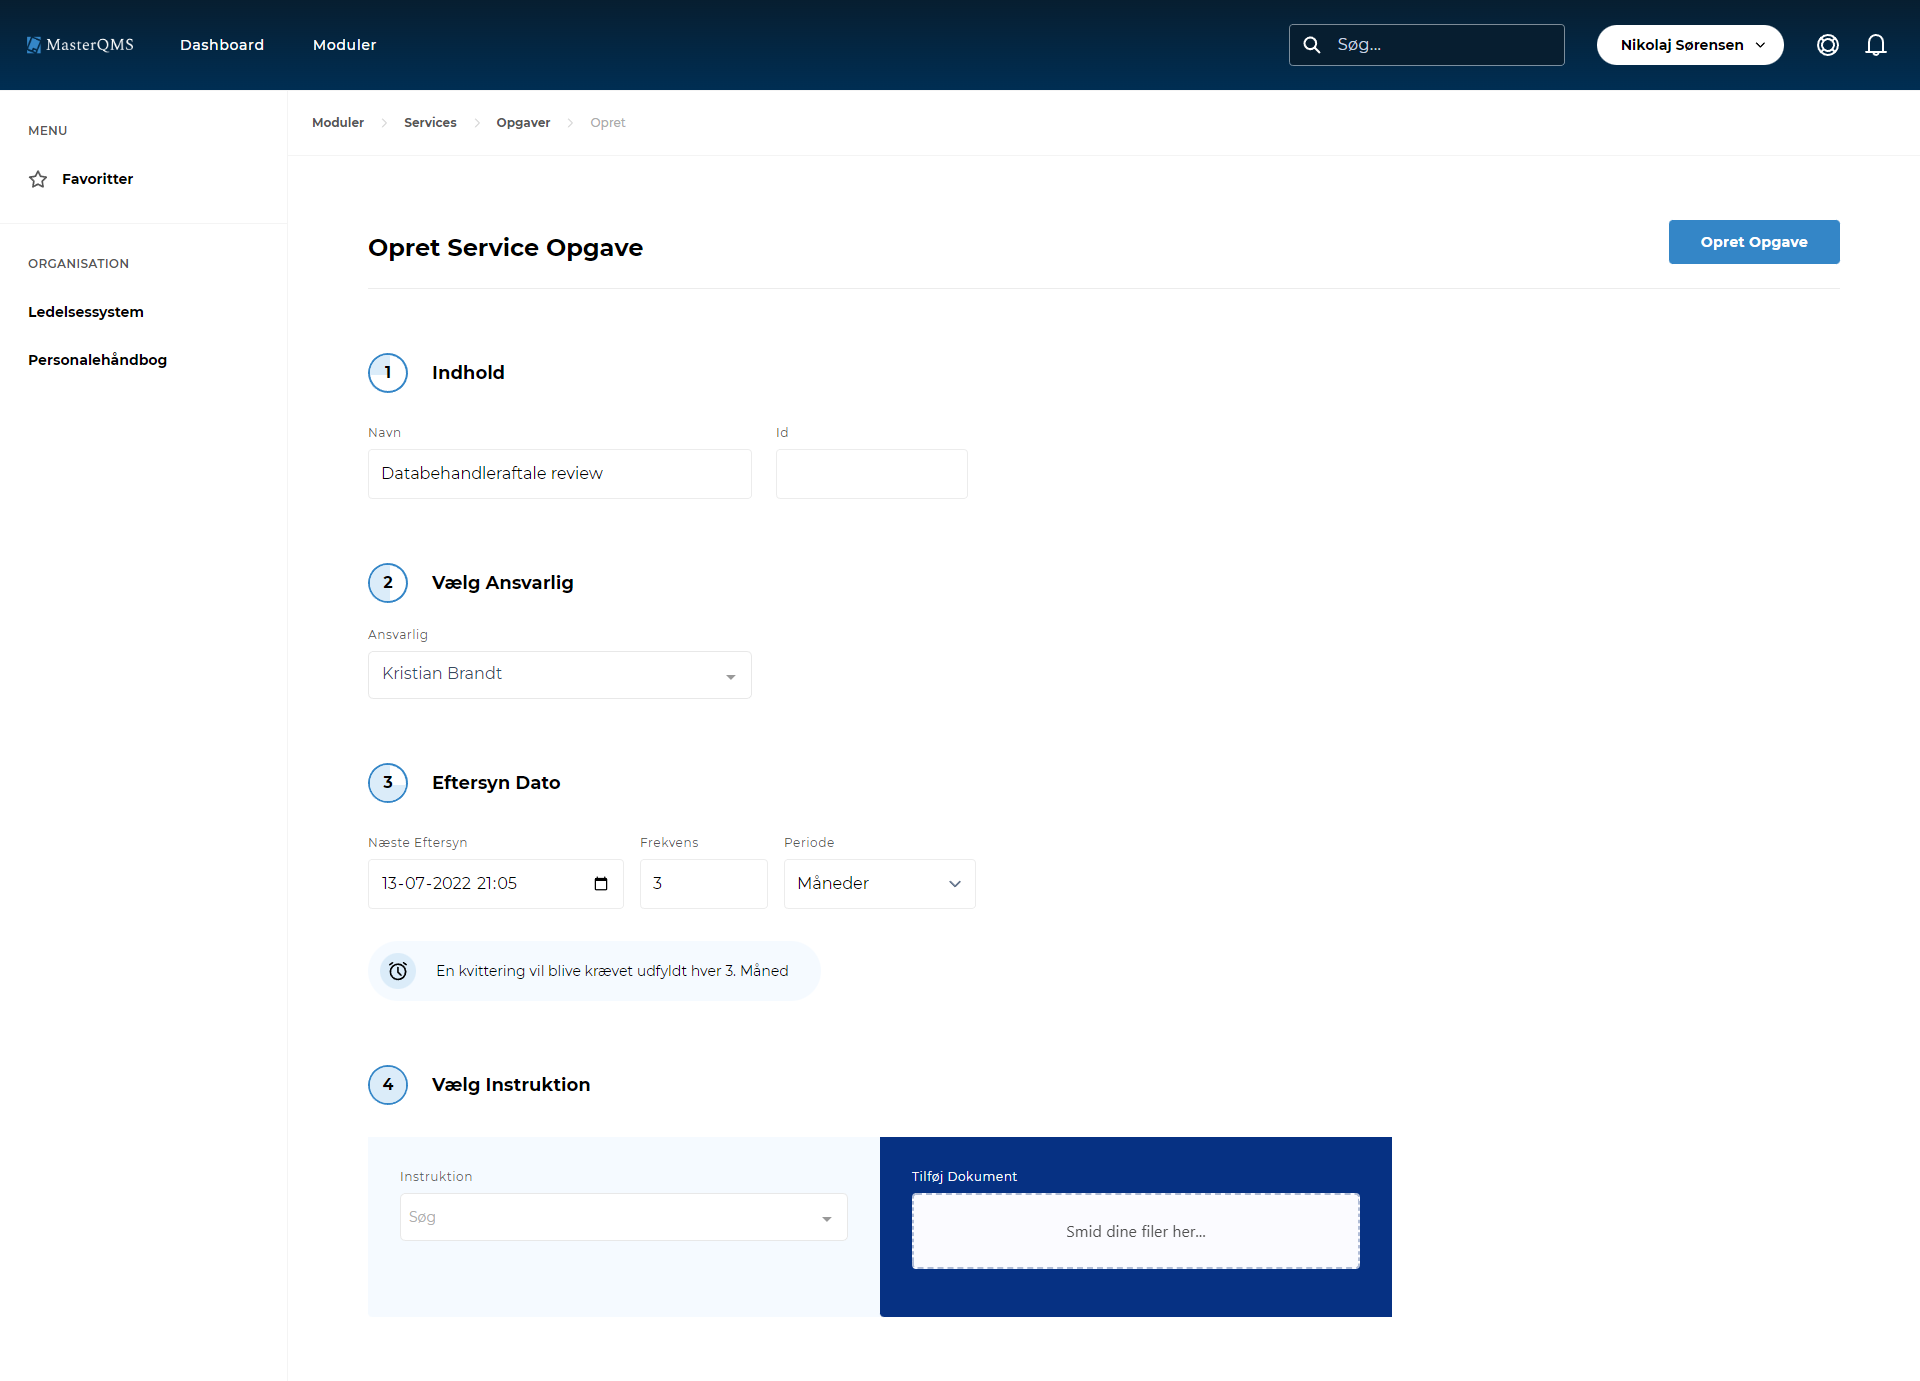
Task: Click the alarm clock icon in info banner
Action: (398, 971)
